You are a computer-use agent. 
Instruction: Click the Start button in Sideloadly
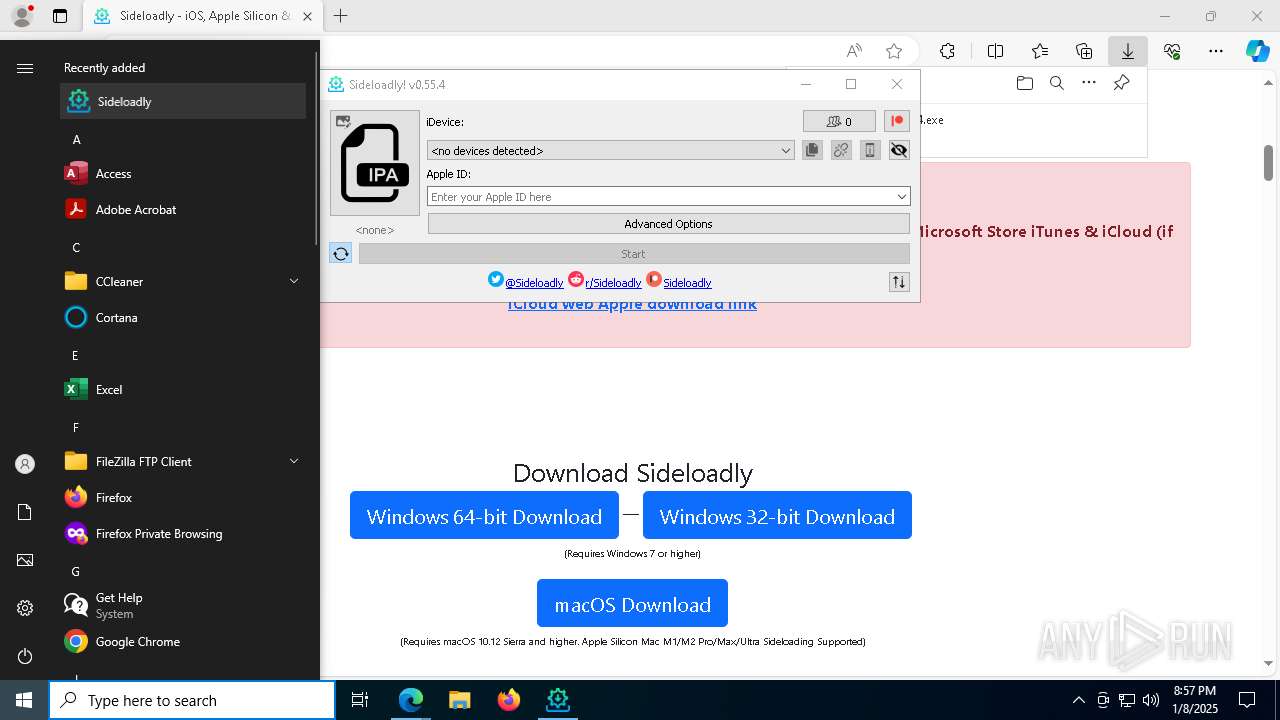pos(634,254)
